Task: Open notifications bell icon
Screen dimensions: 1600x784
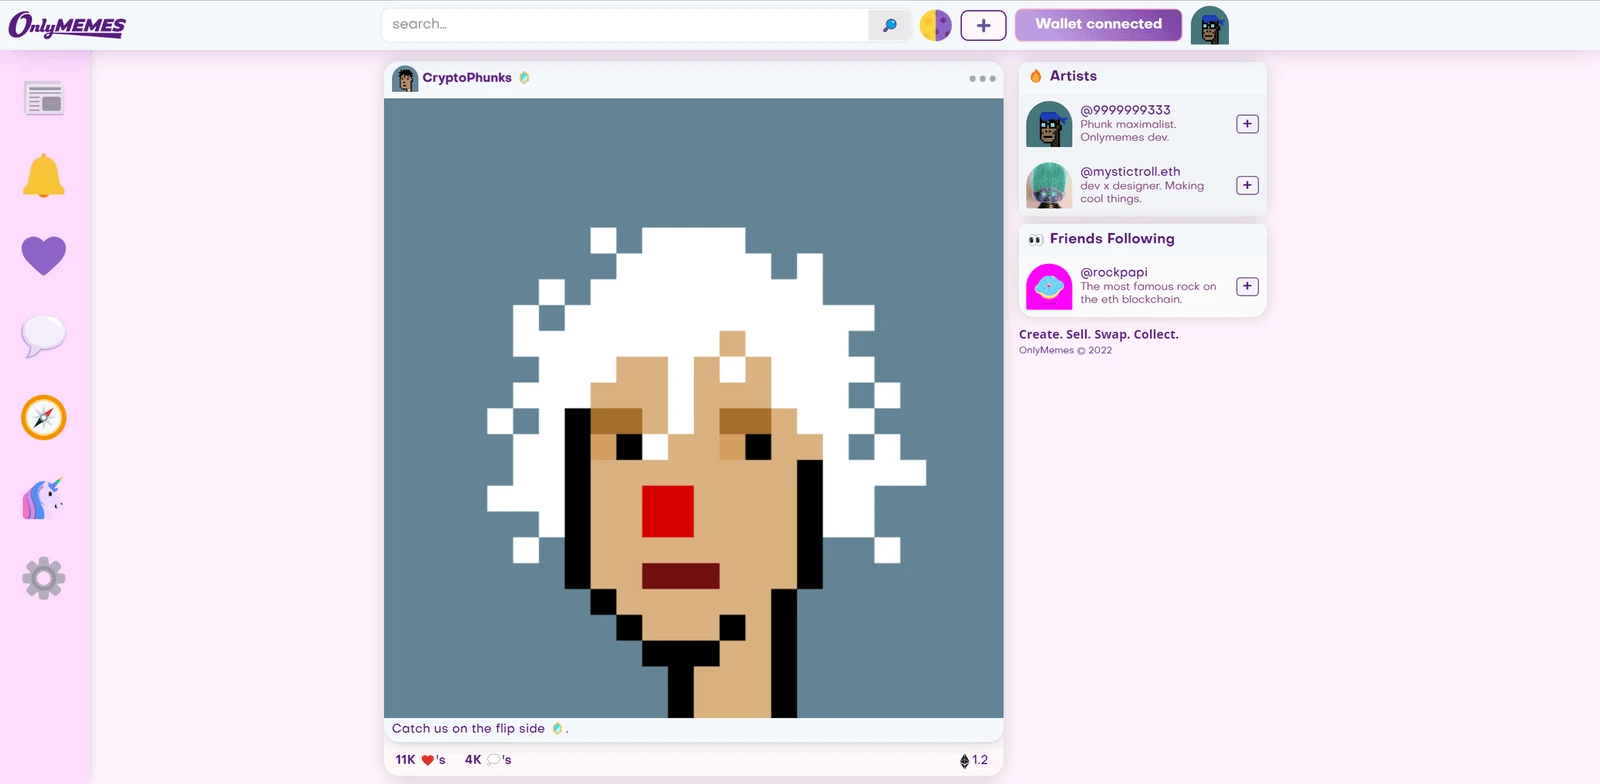Action: coord(44,177)
